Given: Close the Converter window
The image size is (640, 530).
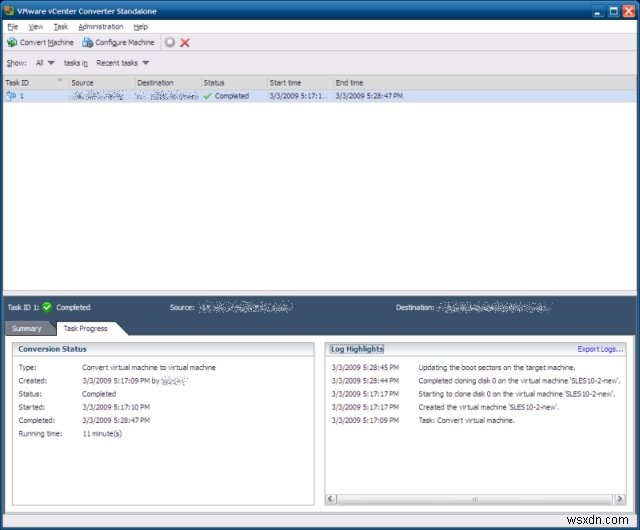Looking at the screenshot, I should tap(629, 11).
